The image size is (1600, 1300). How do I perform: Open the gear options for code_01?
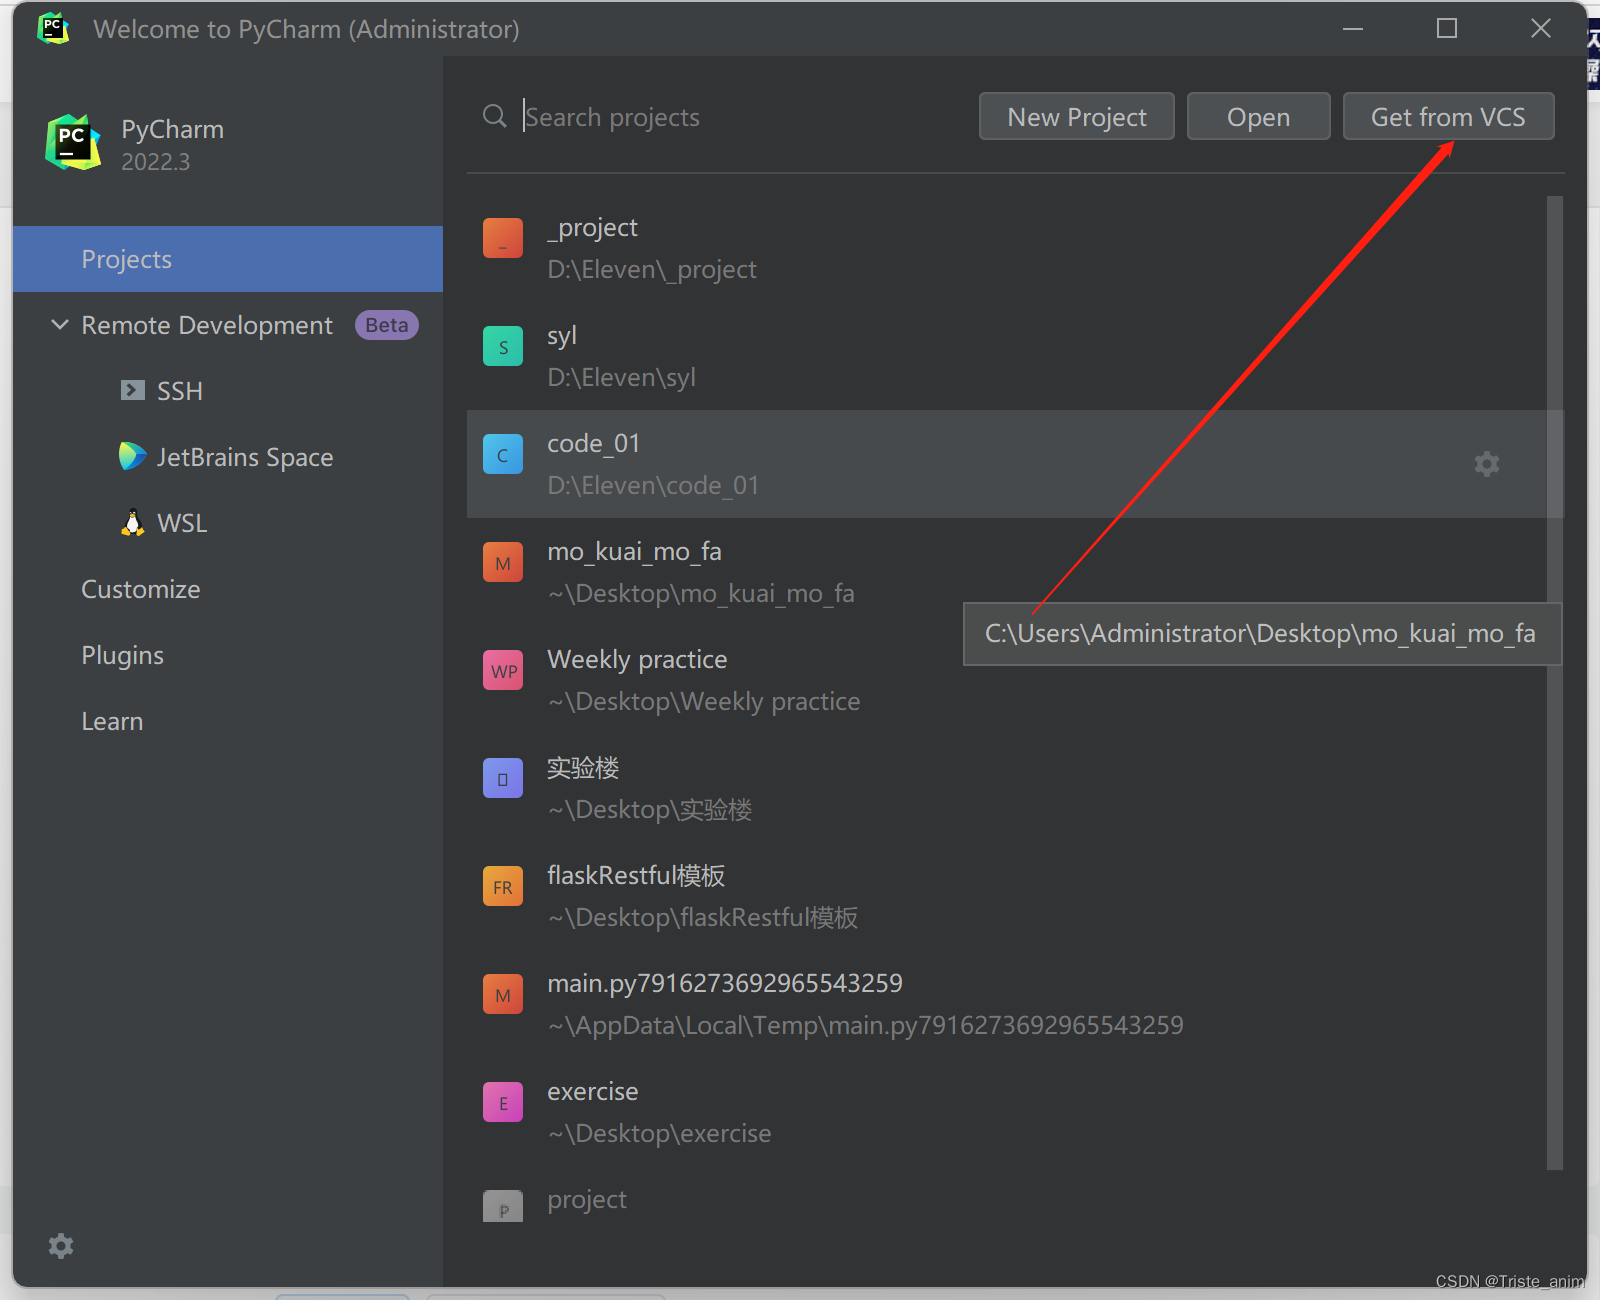(x=1487, y=464)
